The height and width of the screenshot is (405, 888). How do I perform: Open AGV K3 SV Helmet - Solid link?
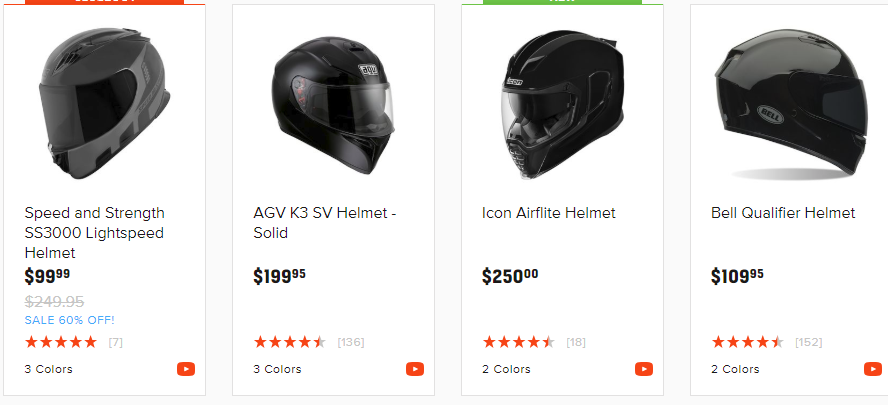click(325, 223)
